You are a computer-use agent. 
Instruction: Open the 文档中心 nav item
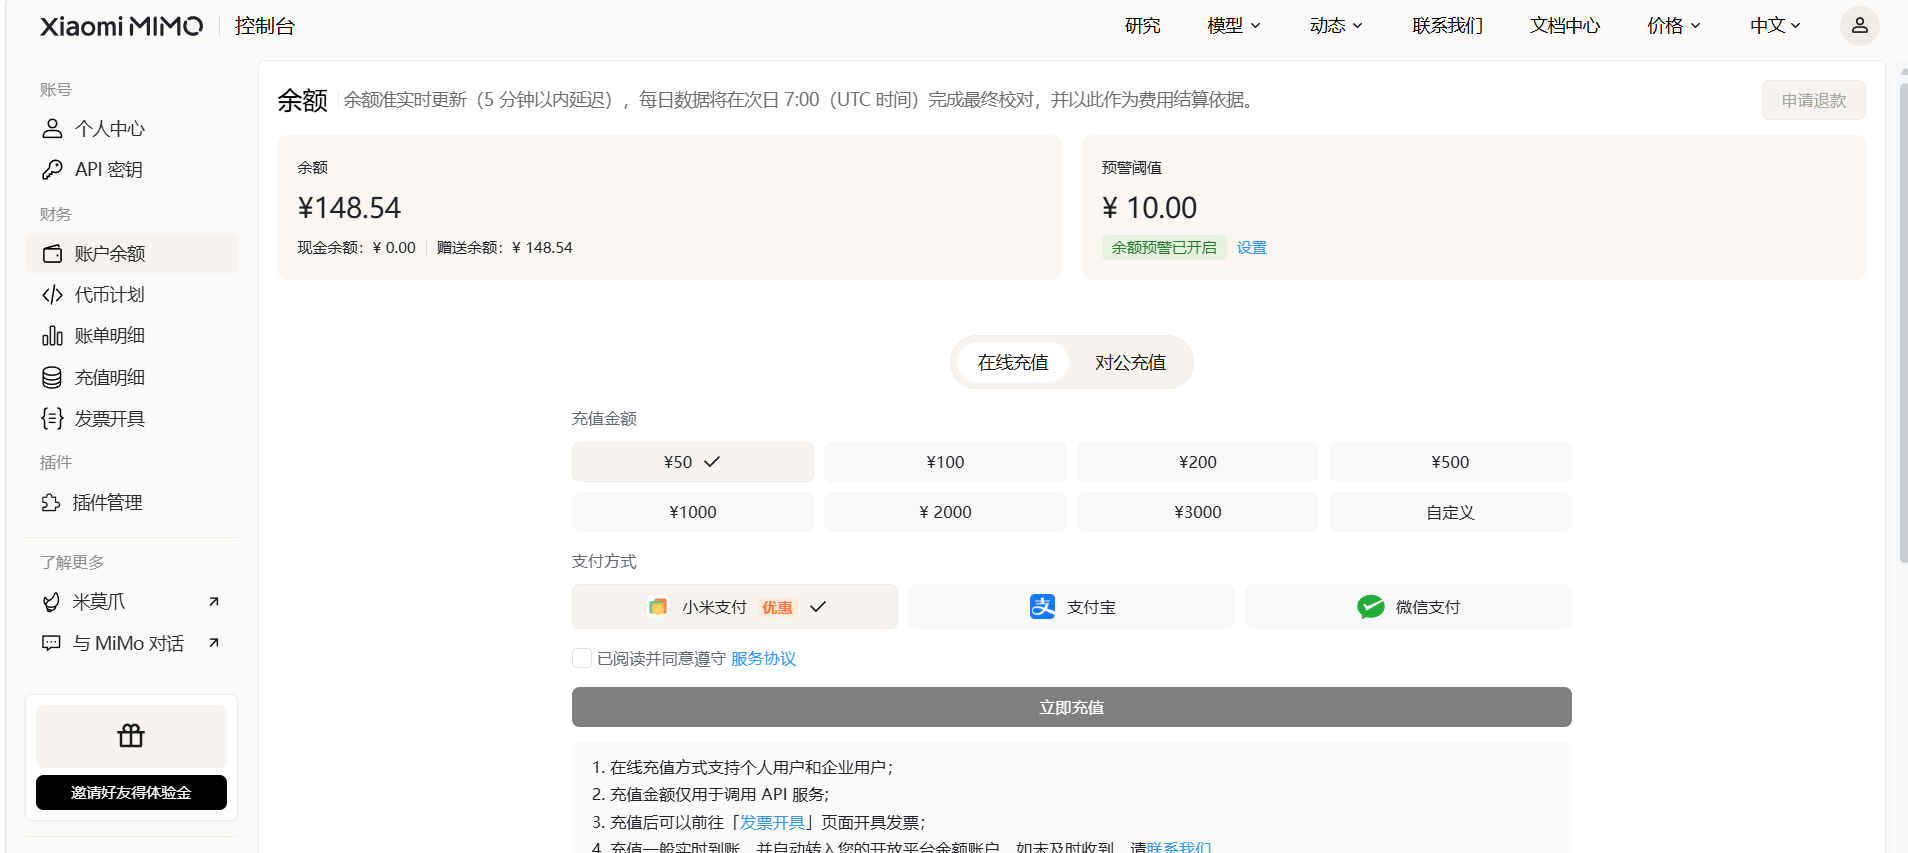(1565, 26)
